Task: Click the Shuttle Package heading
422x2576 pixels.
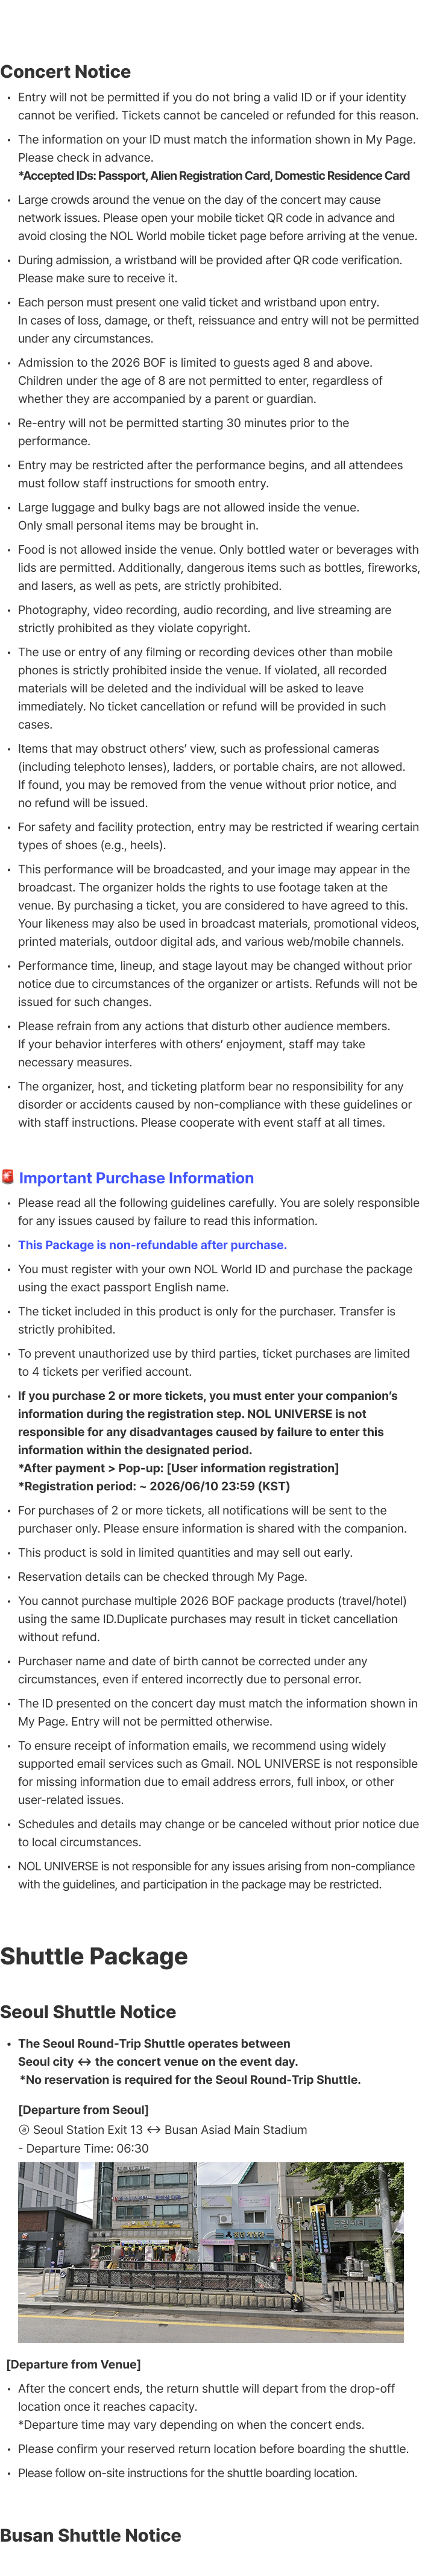Action: tap(94, 1956)
